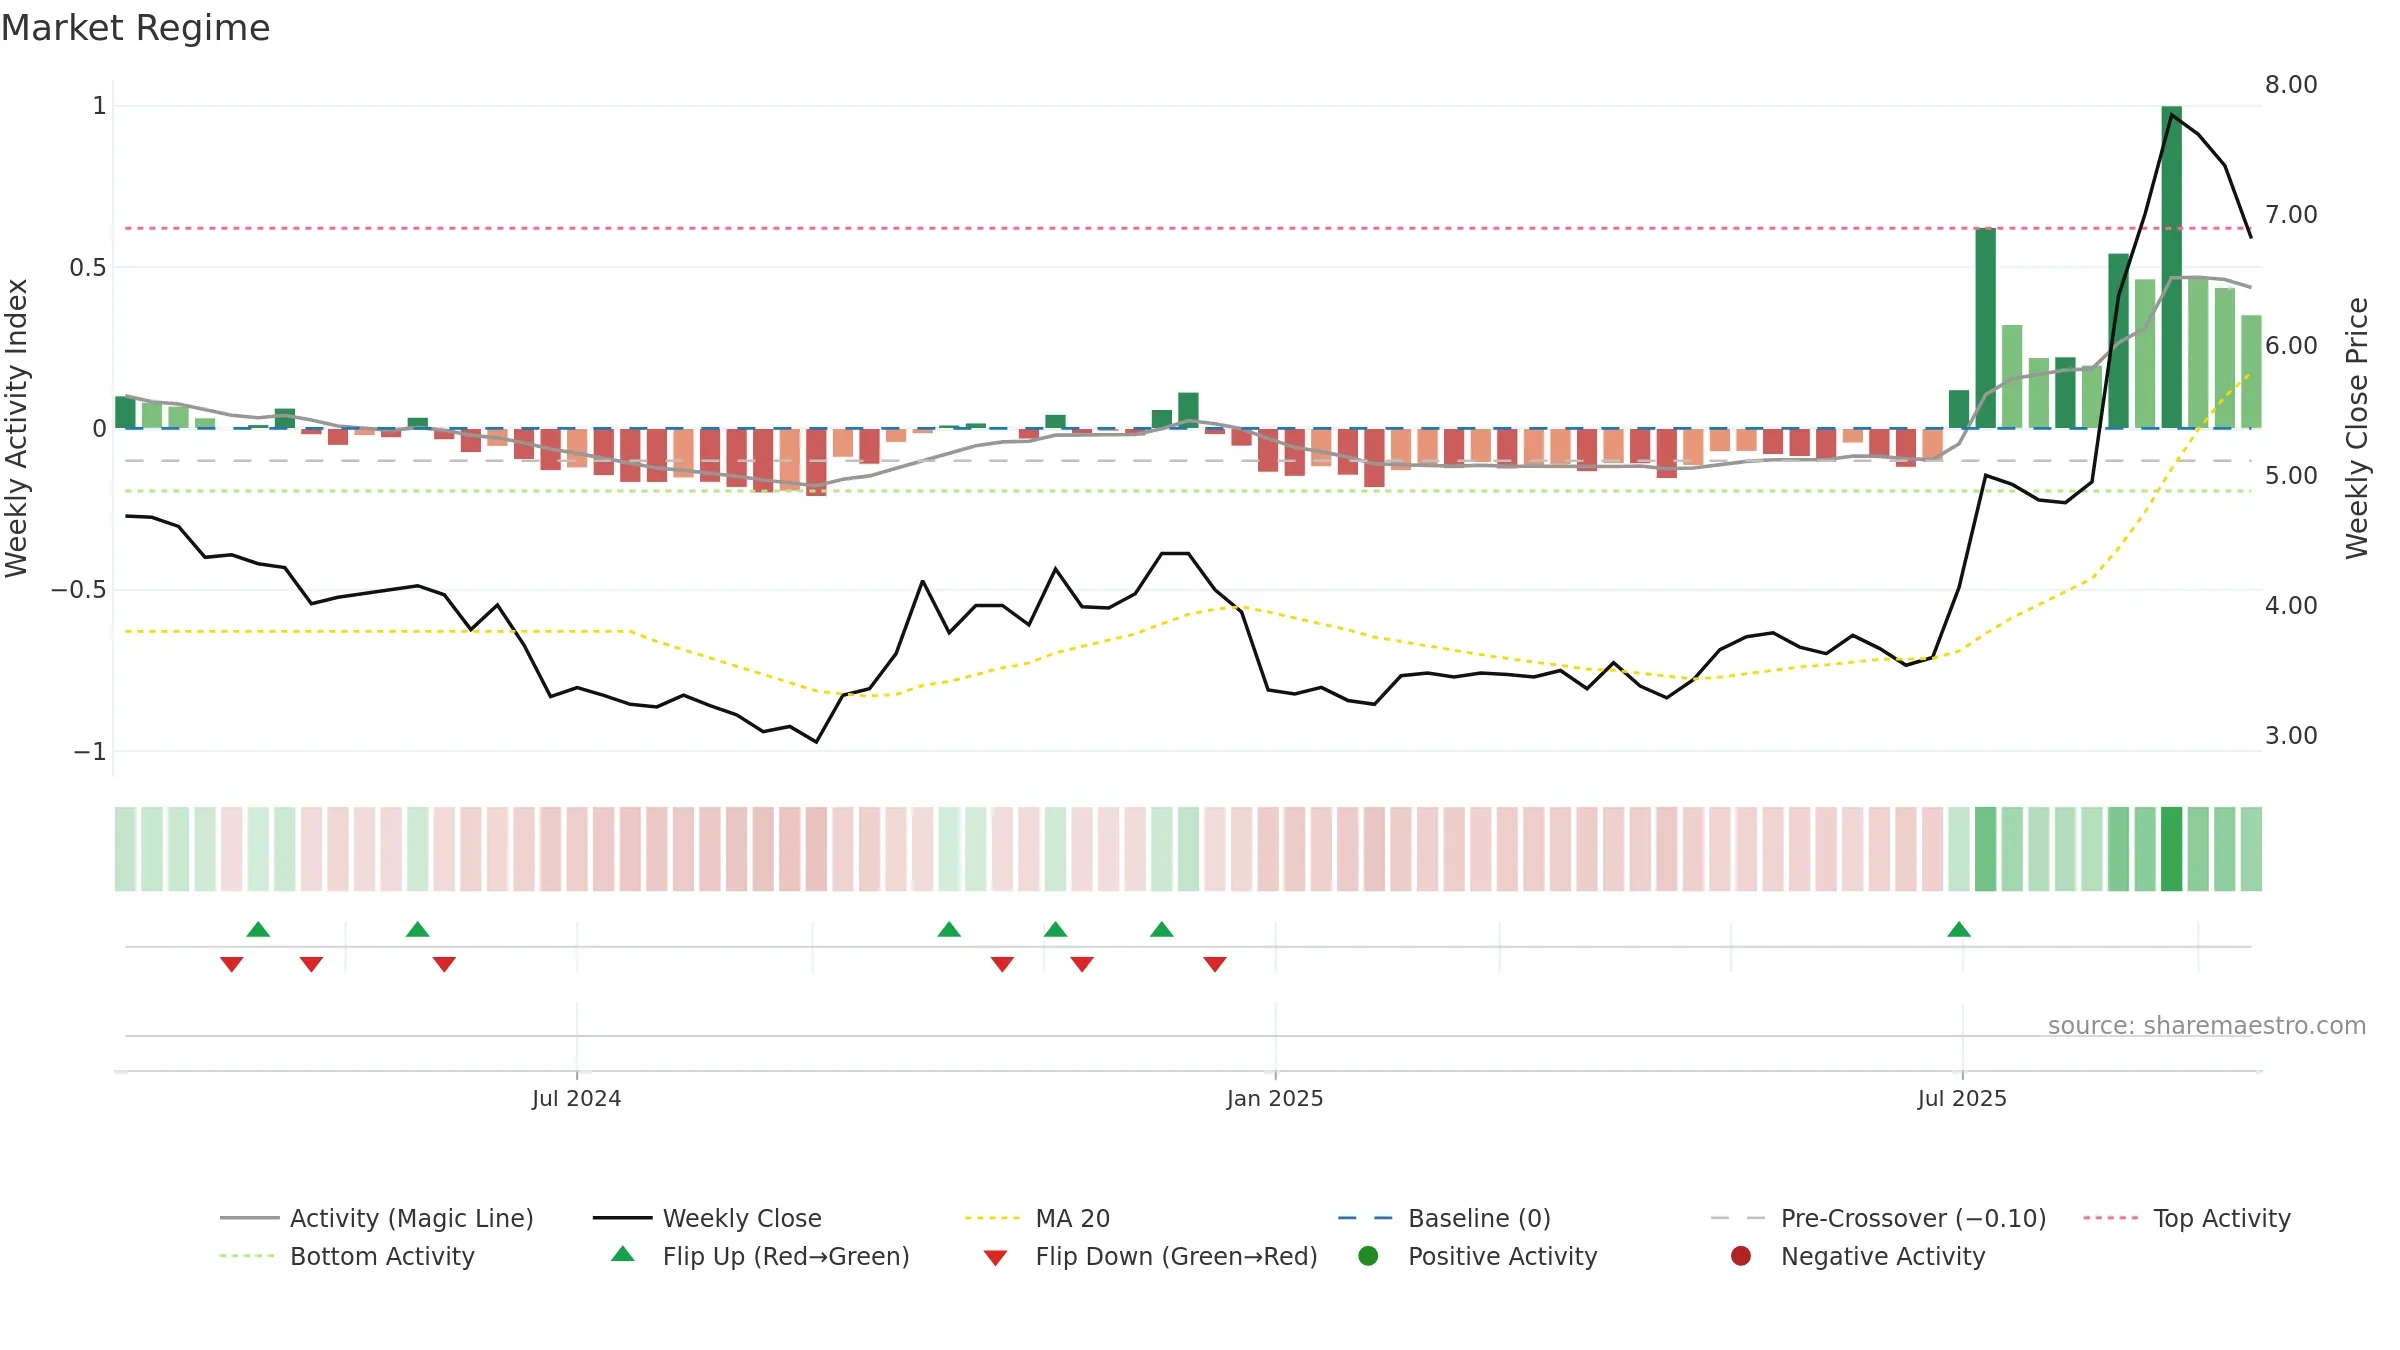
Task: Click the 5.00 price axis tick label
Action: coord(2291,476)
